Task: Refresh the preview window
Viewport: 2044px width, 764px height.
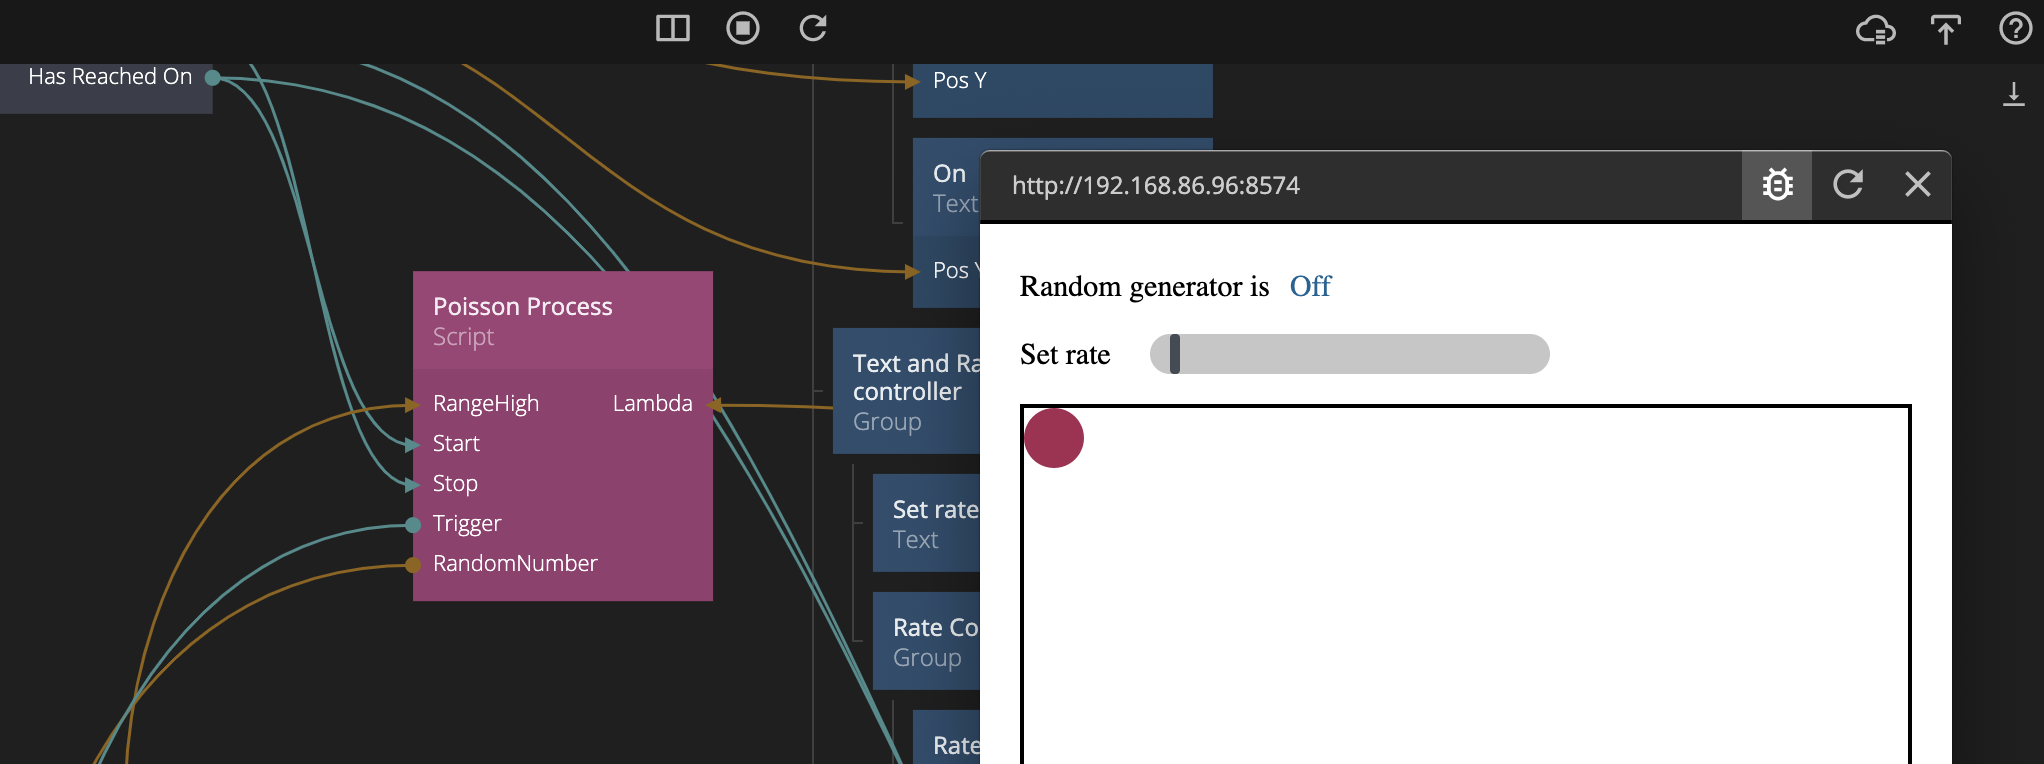Action: click(1847, 185)
